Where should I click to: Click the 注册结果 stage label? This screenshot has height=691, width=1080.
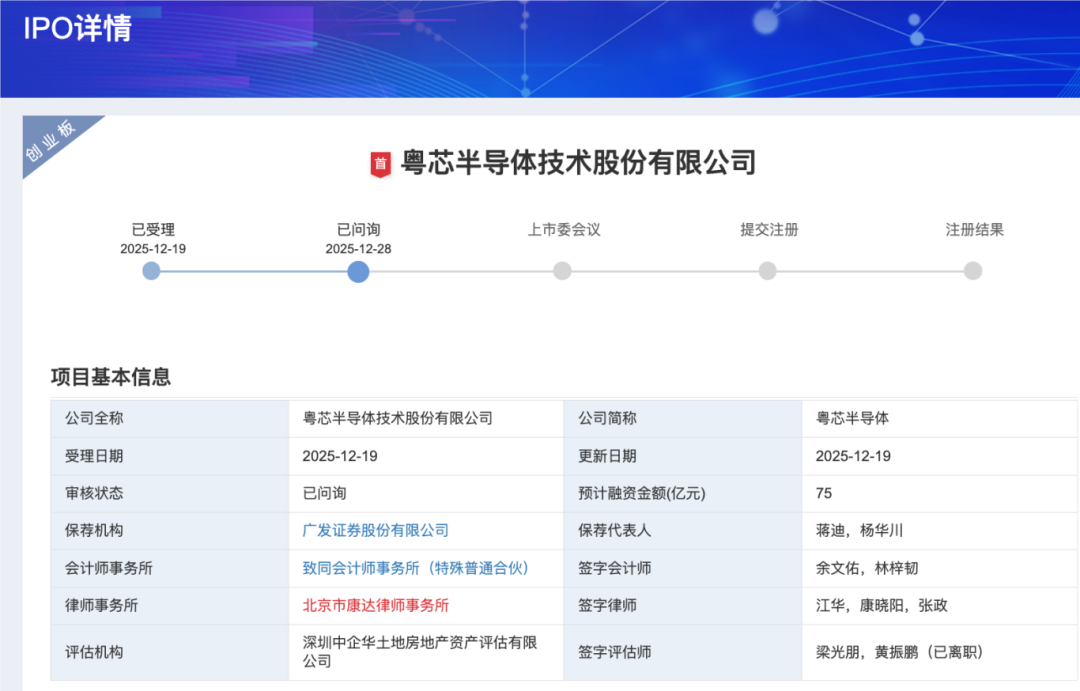click(974, 229)
